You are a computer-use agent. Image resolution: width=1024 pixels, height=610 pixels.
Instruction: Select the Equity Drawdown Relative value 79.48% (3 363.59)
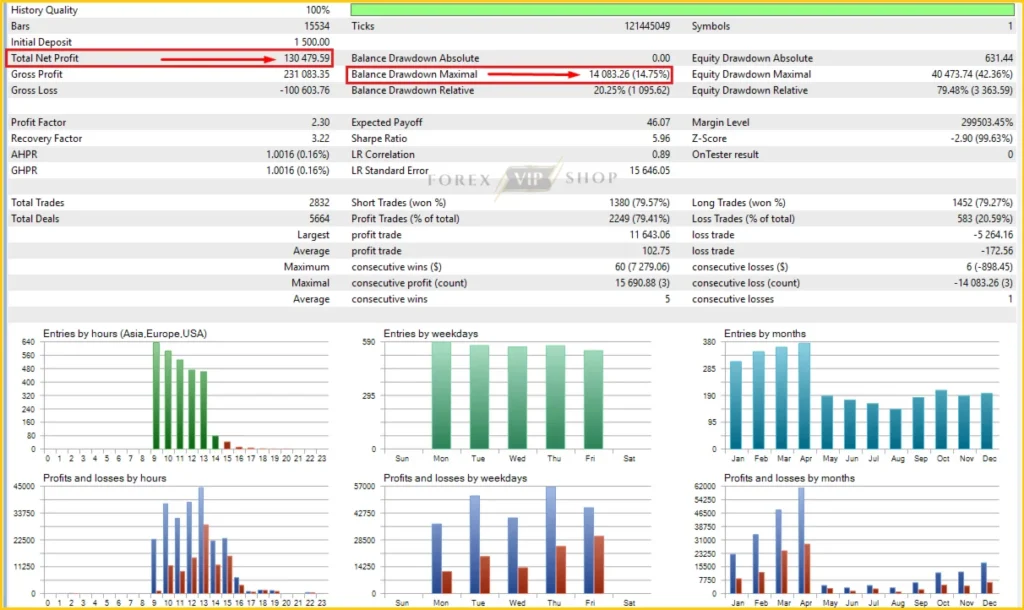pos(974,90)
